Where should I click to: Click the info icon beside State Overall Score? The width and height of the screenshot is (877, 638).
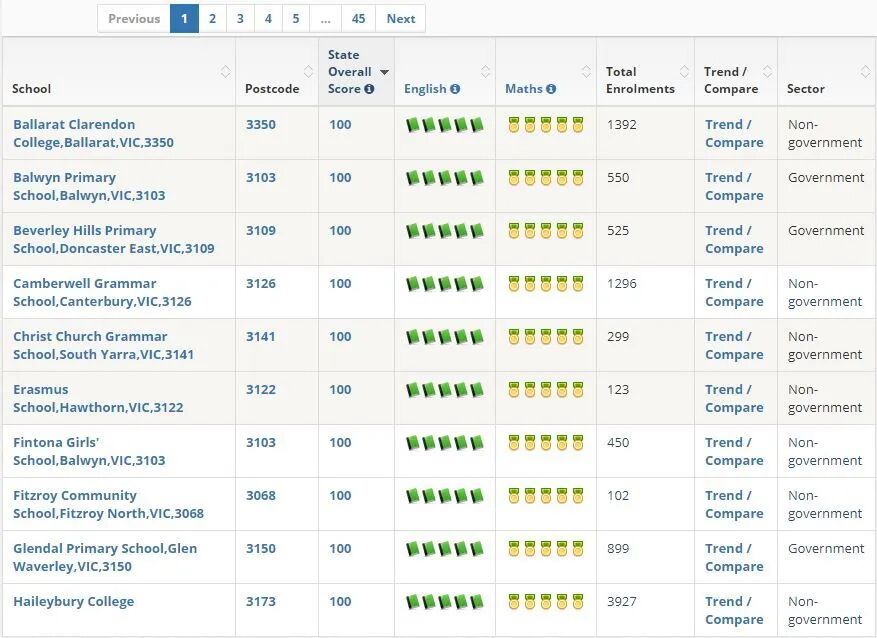tap(369, 89)
